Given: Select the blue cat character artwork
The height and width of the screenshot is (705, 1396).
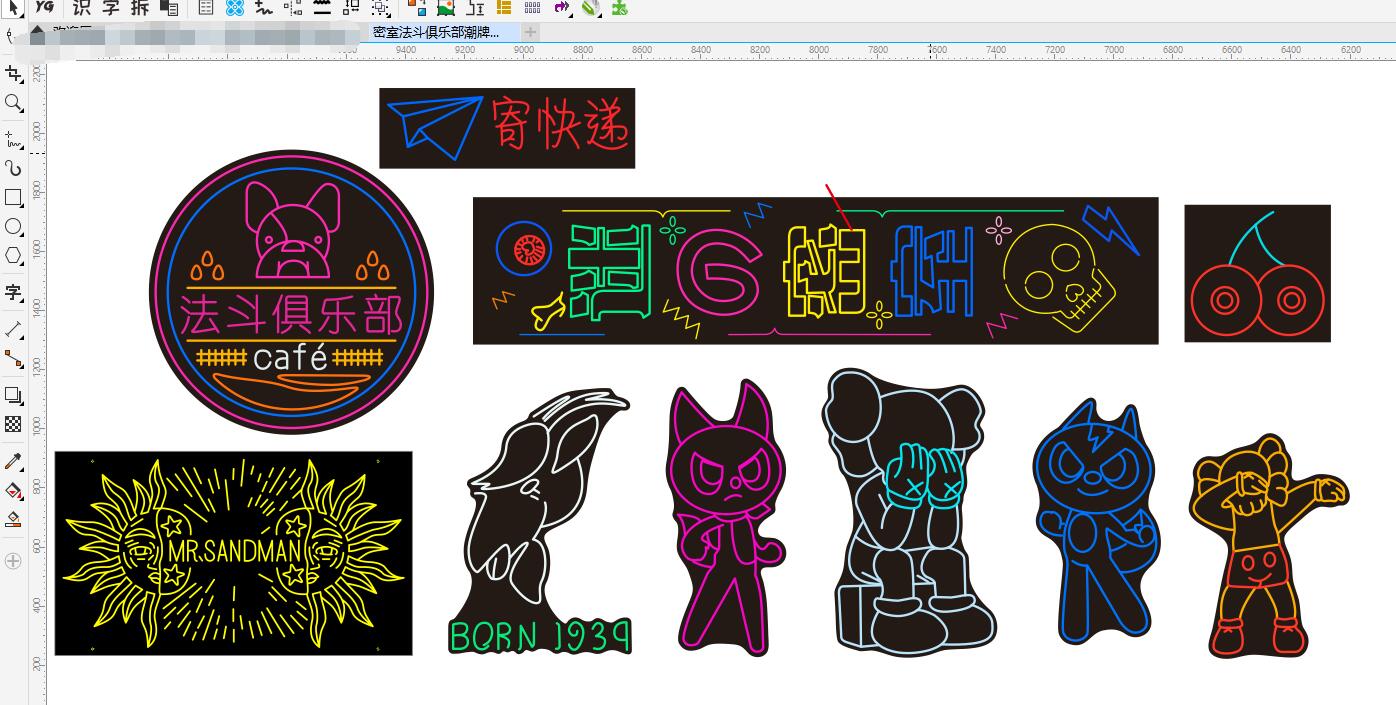Looking at the screenshot, I should [x=1095, y=522].
